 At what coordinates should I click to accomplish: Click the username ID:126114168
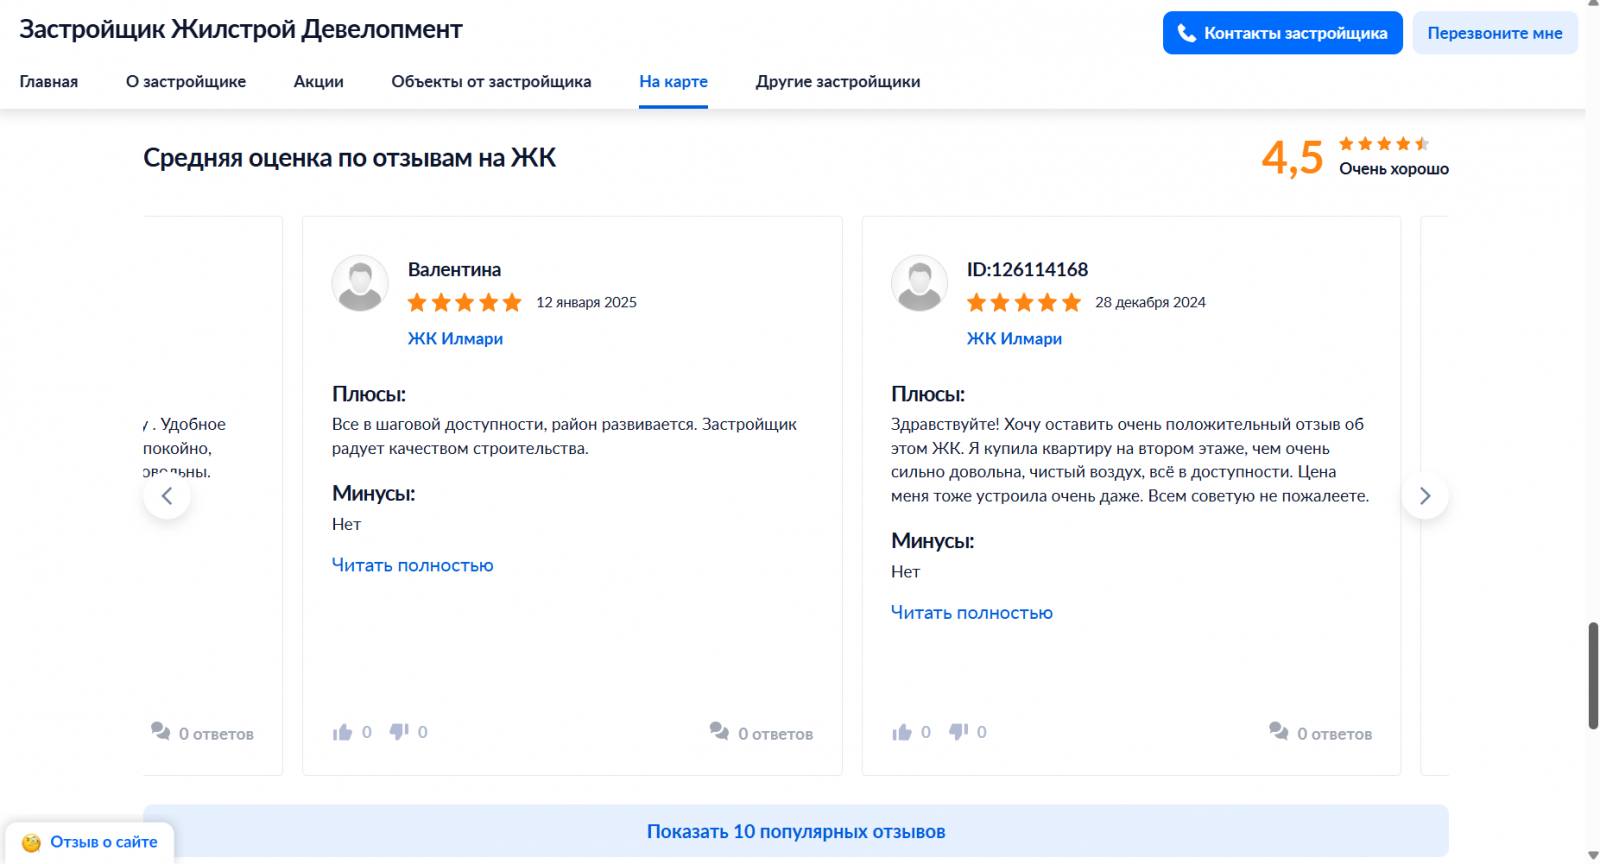click(x=1027, y=270)
